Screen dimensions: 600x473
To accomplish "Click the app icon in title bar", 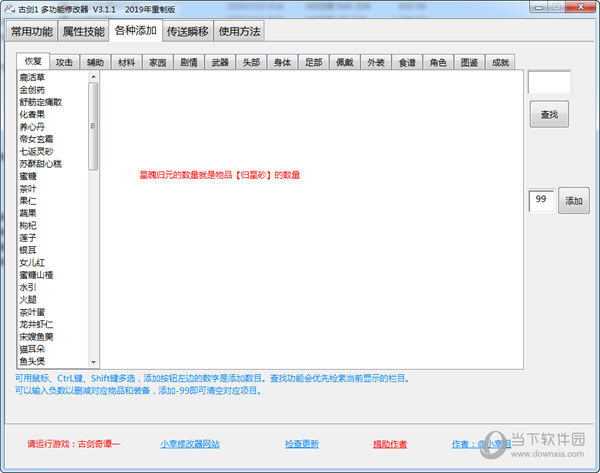I will tap(10, 9).
